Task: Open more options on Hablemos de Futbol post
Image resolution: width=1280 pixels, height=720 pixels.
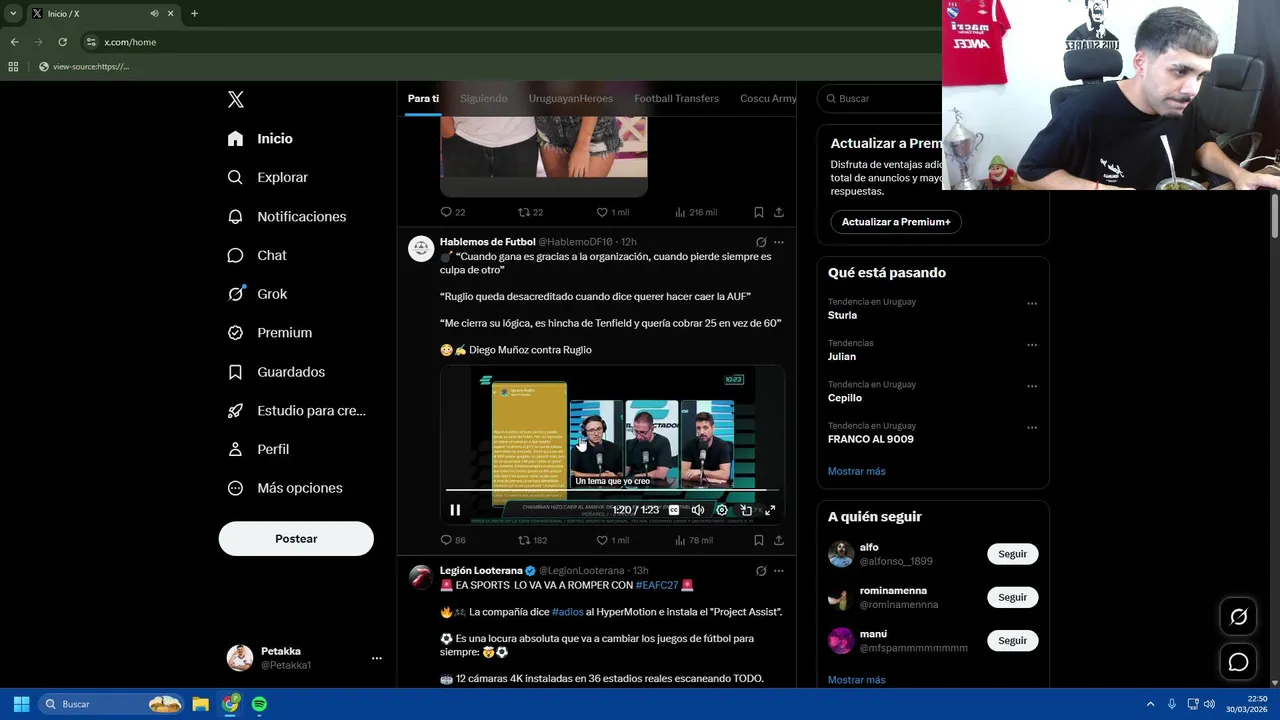Action: click(779, 242)
